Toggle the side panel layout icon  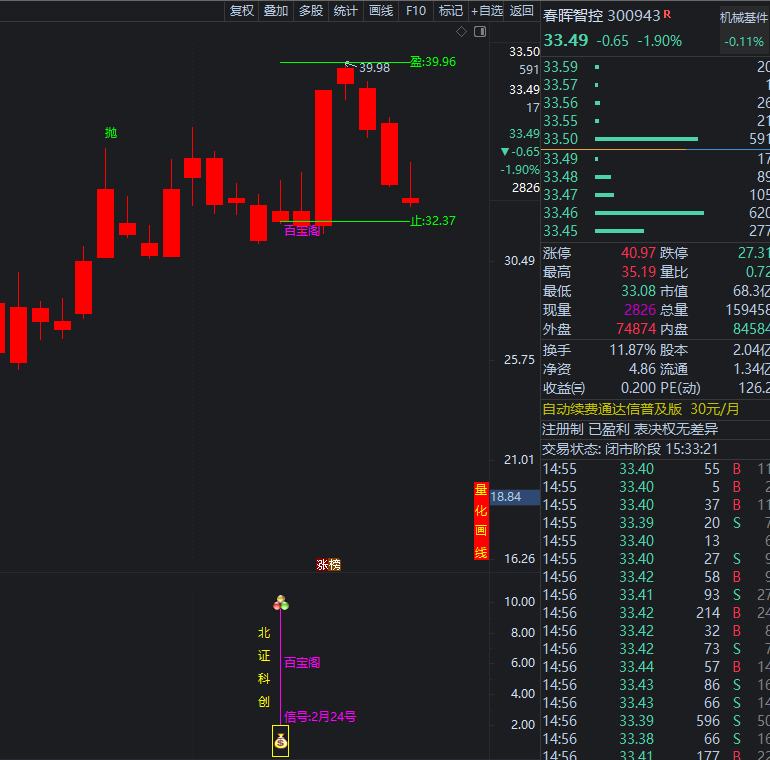[x=480, y=32]
